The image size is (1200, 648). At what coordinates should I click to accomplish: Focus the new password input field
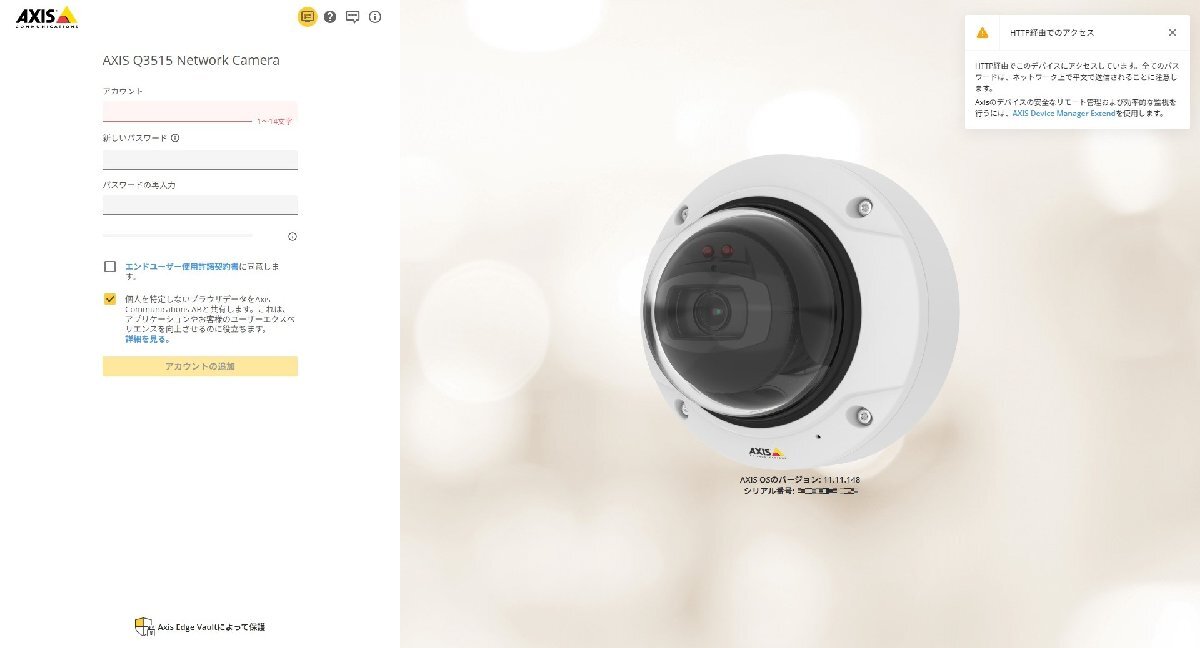200,160
